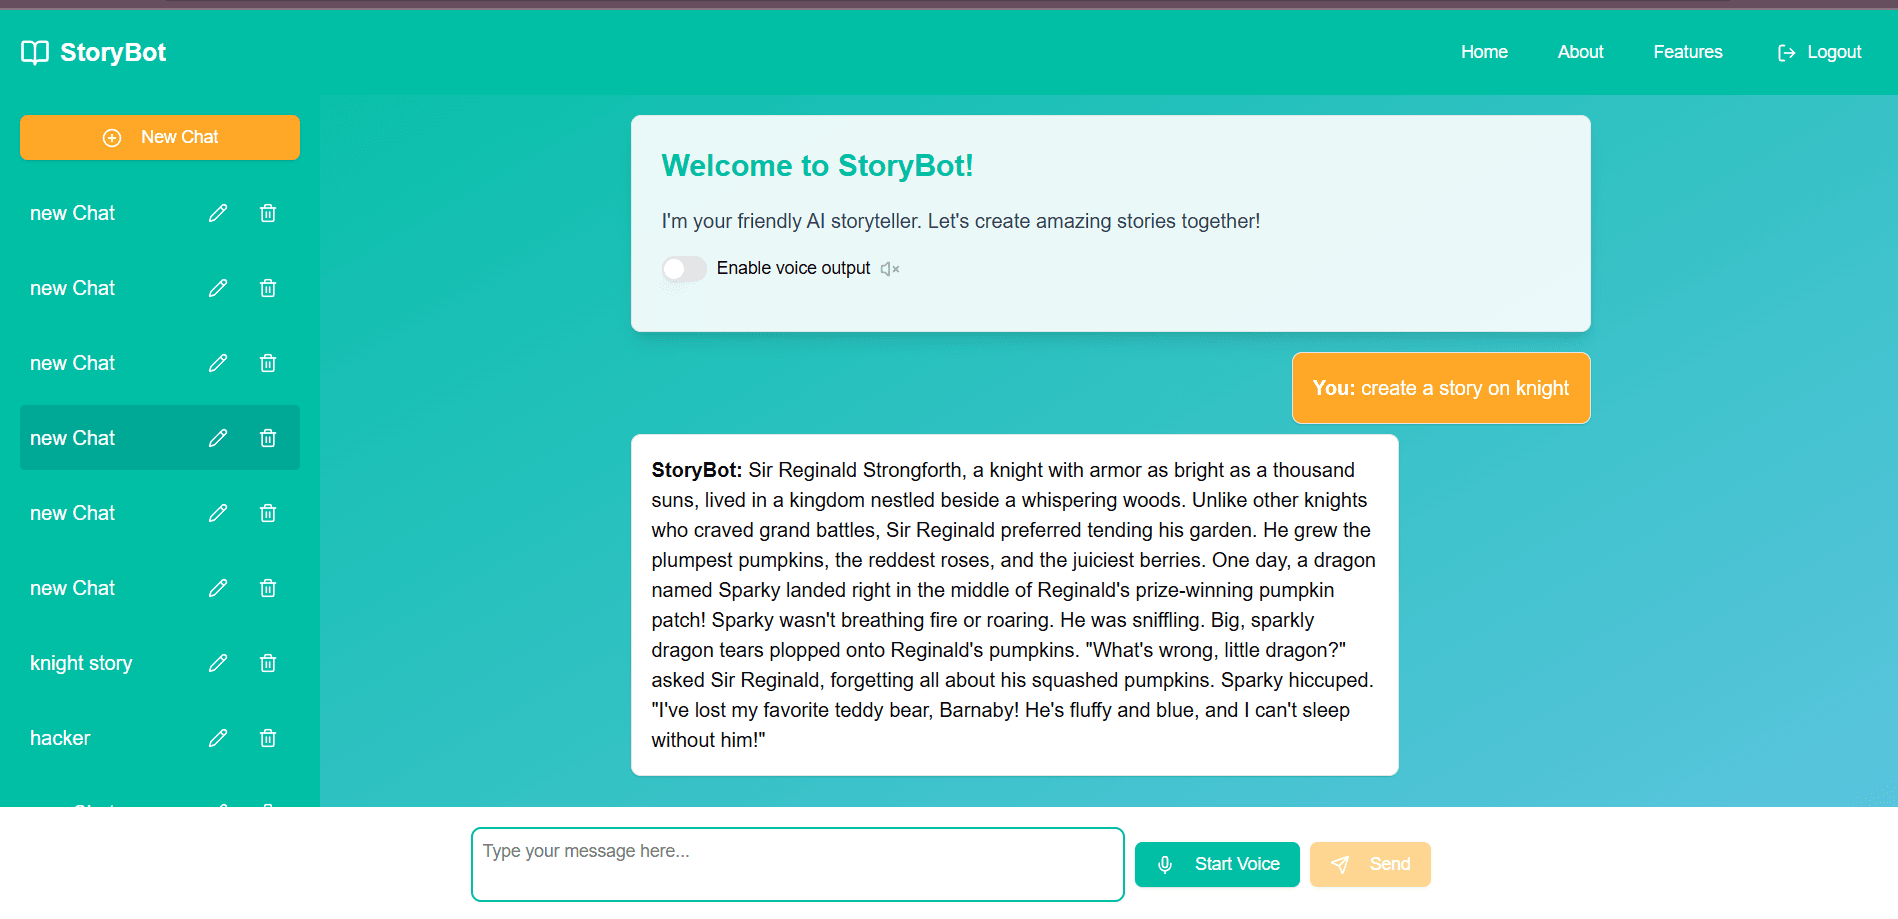
Task: Click the muted speaker icon beside voice output
Action: [890, 269]
